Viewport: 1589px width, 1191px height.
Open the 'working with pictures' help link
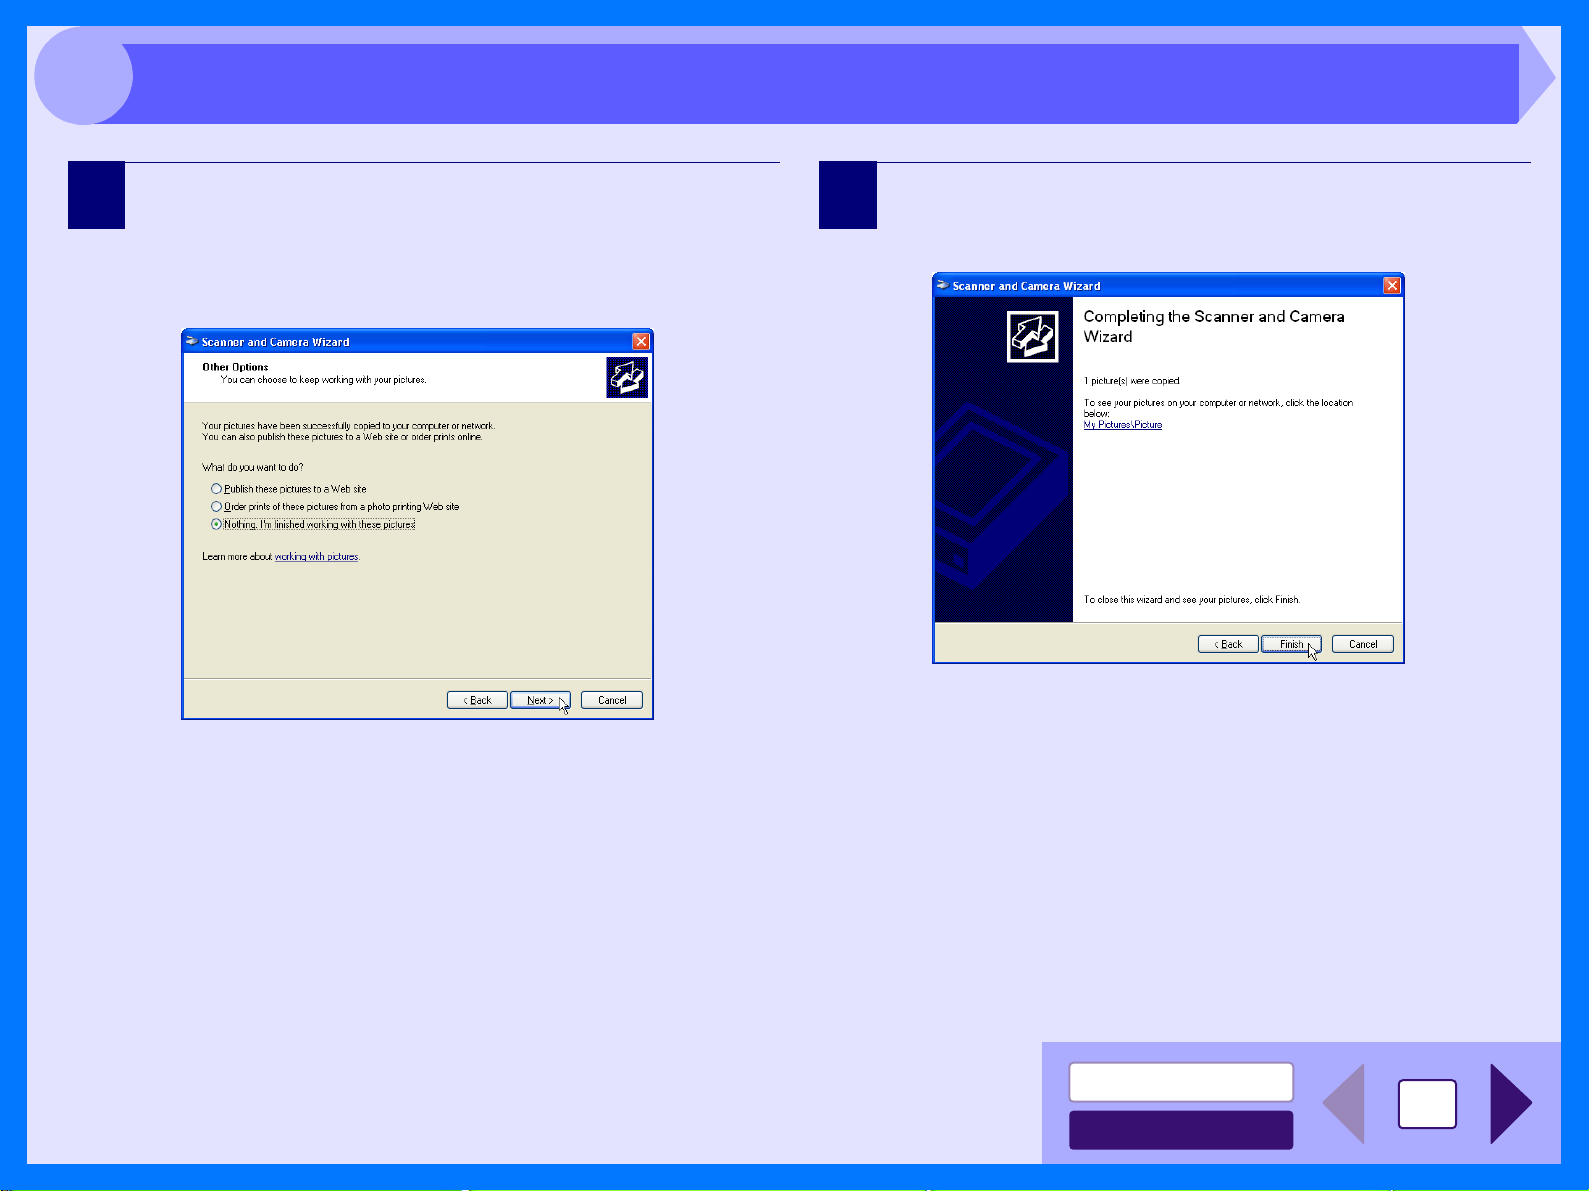[x=316, y=557]
